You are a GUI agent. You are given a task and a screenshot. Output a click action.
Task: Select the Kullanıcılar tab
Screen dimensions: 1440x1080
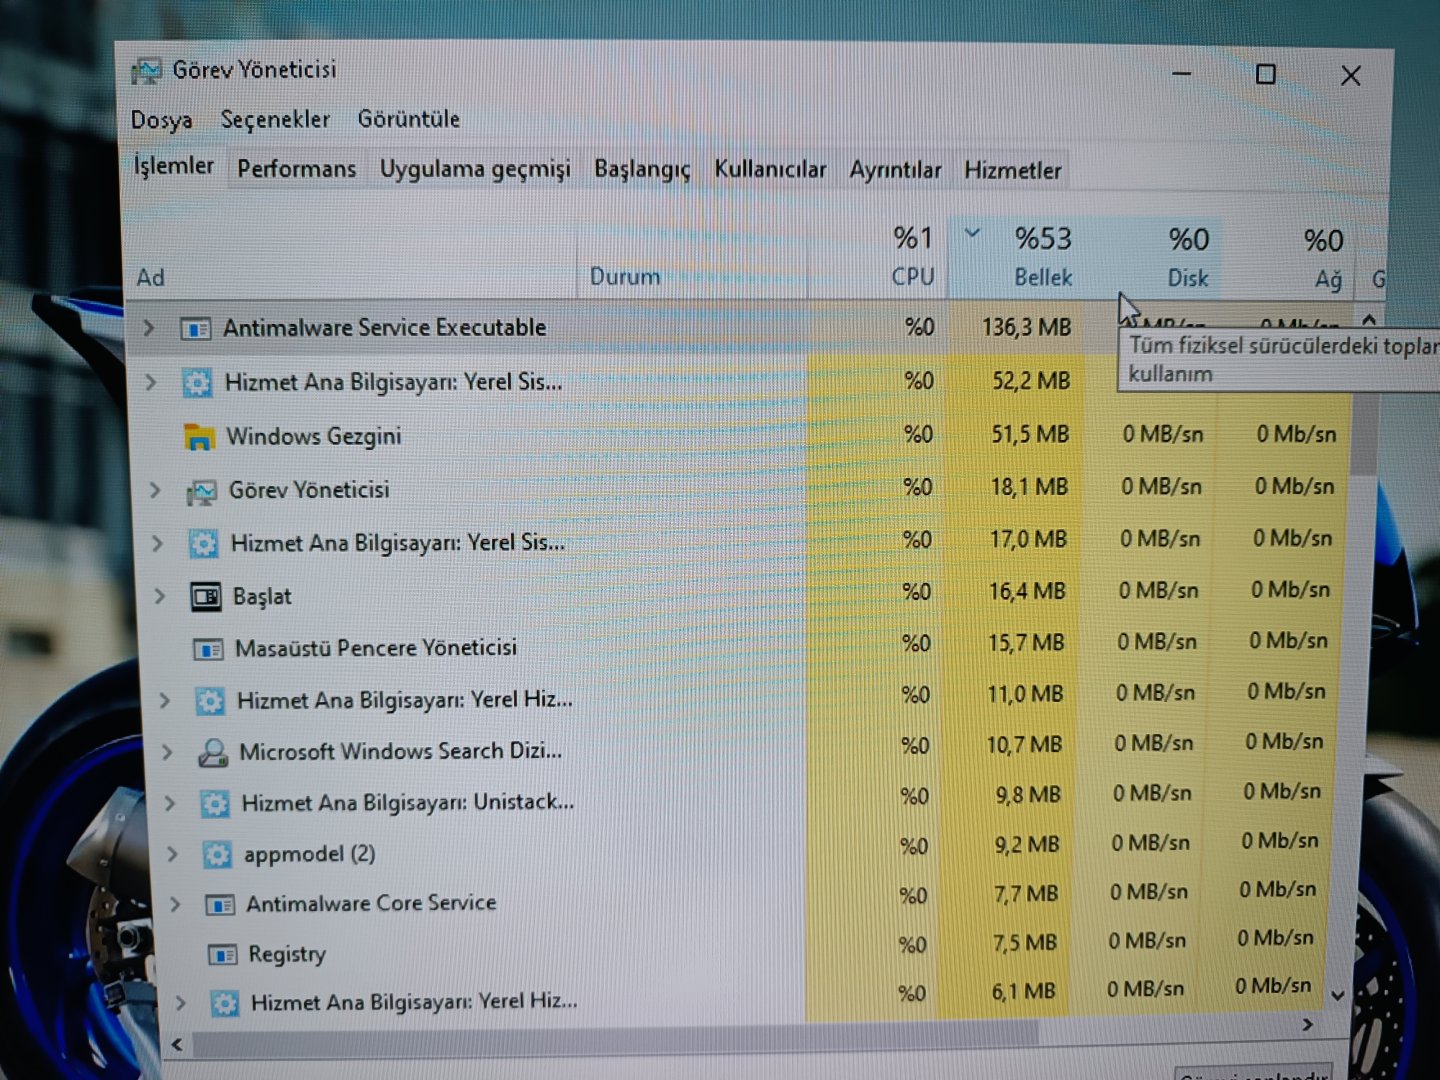[770, 170]
